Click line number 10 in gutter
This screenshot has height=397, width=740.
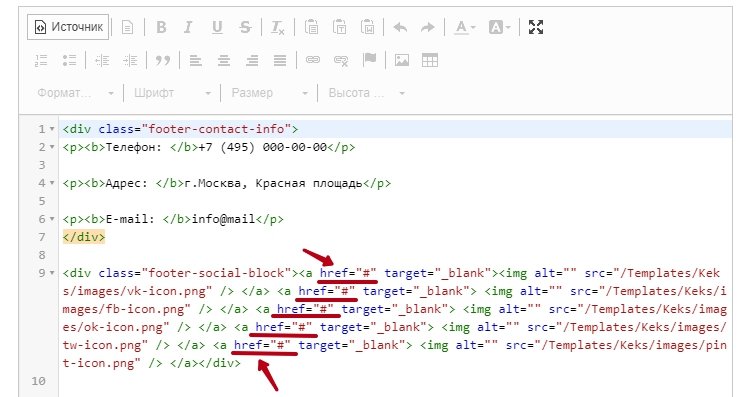39,381
